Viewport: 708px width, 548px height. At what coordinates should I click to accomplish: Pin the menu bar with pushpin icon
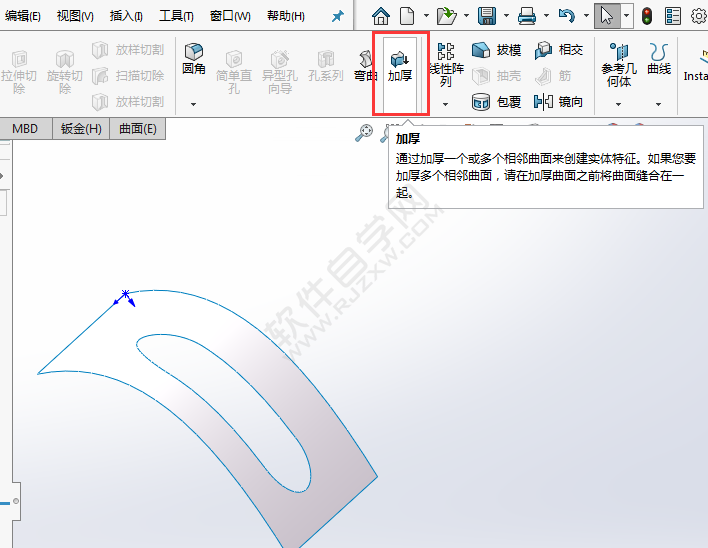tap(337, 17)
